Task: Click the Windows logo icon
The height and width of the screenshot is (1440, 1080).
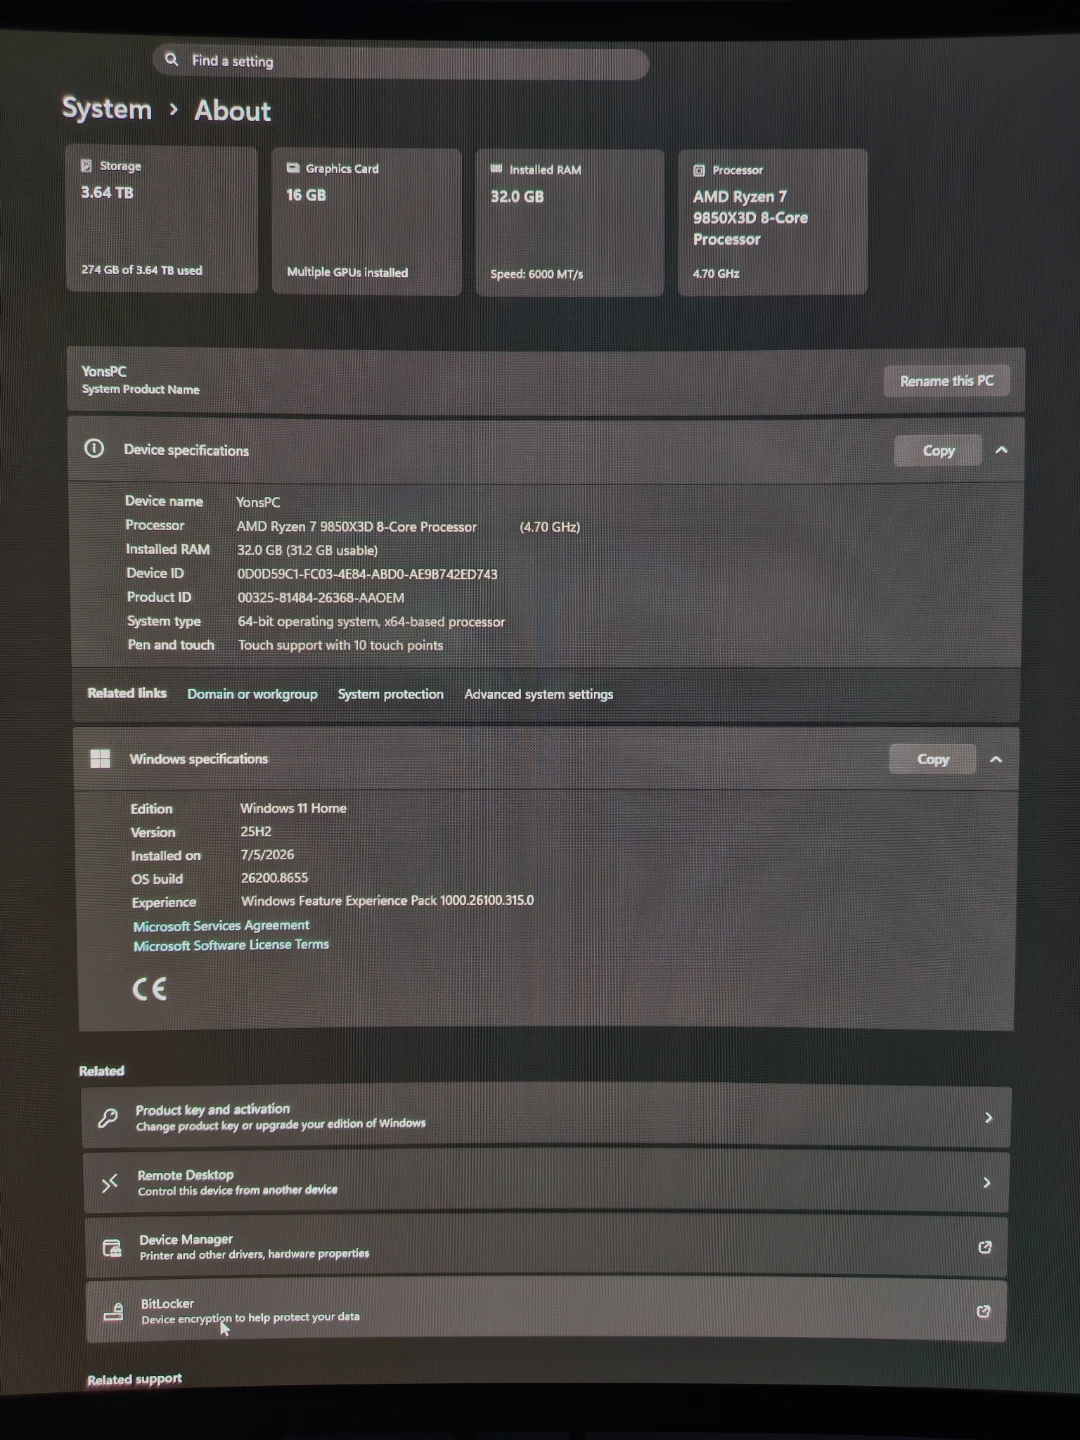Action: pos(100,759)
